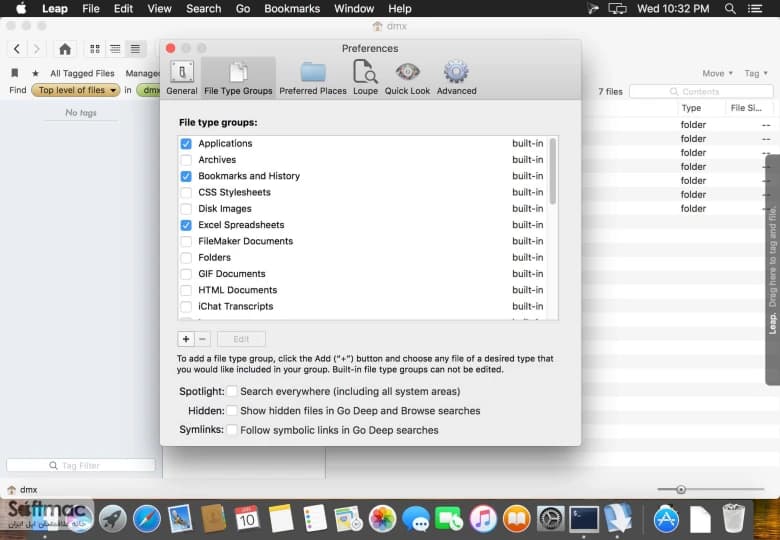This screenshot has height=540, width=780.
Task: Open Quick Look preferences
Action: (407, 78)
